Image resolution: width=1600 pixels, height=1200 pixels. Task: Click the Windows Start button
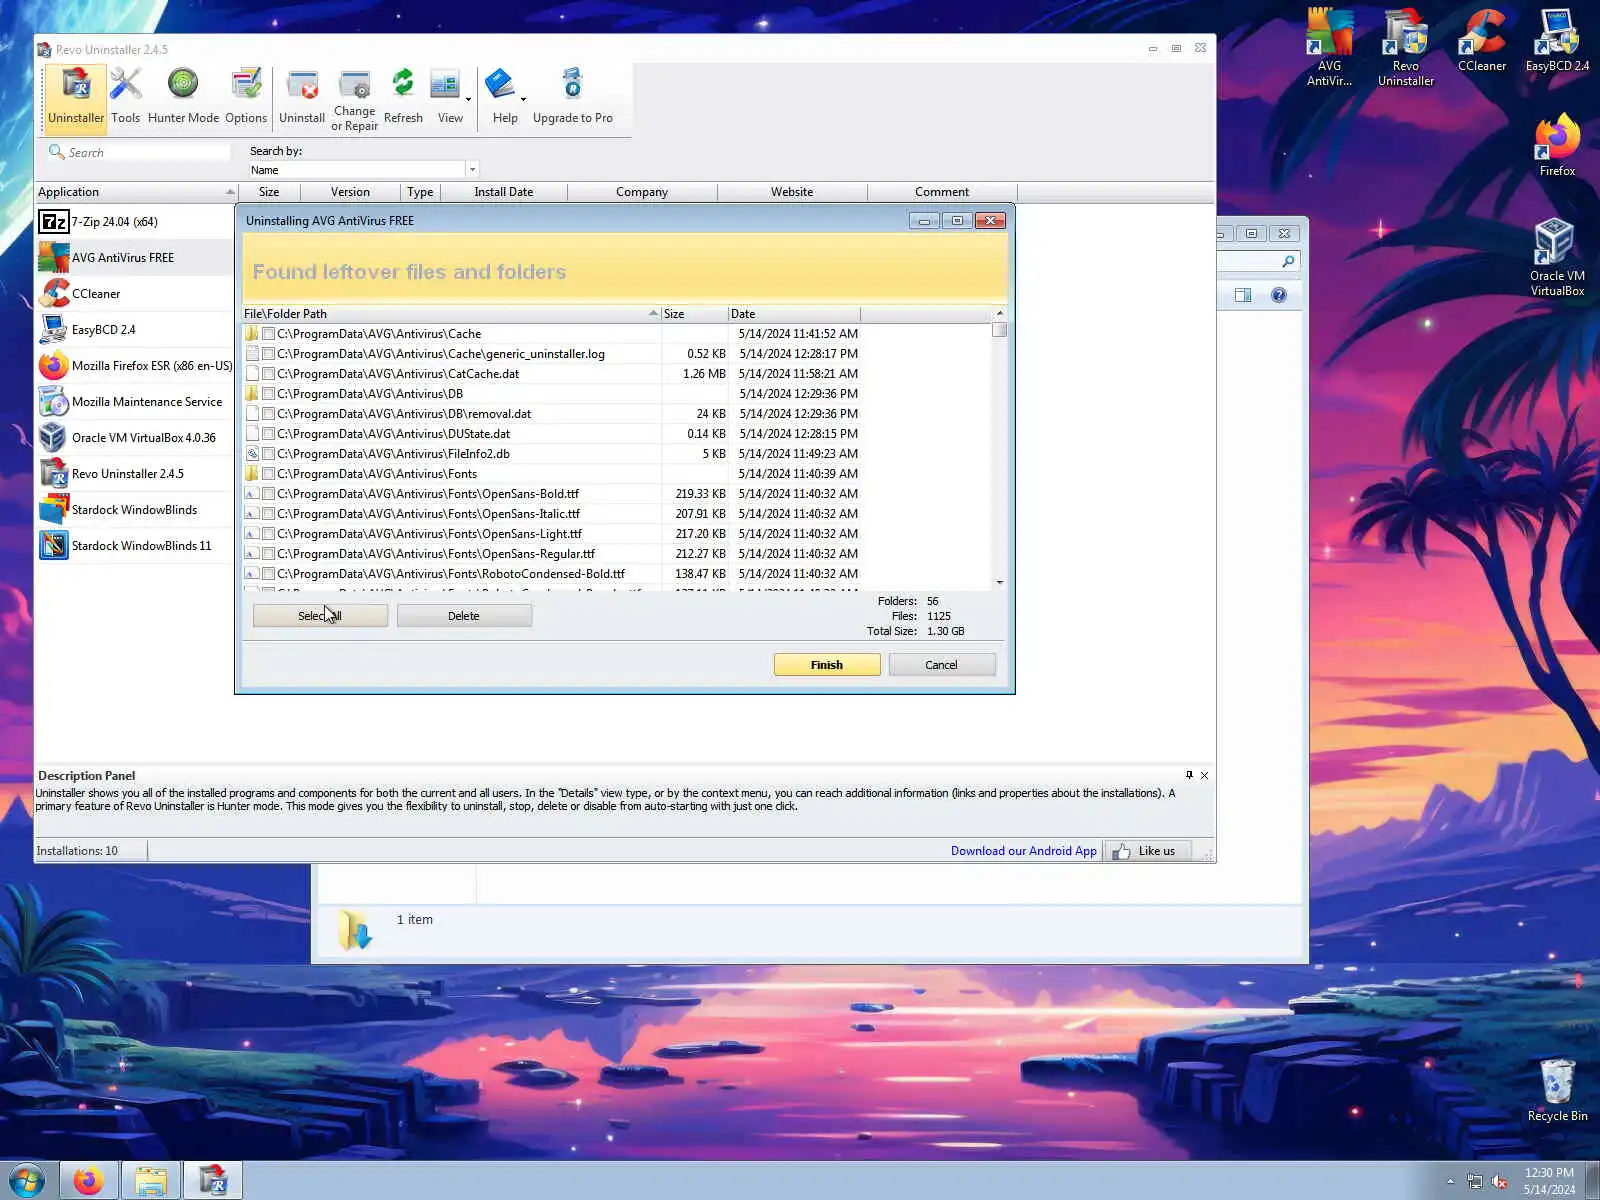(x=27, y=1181)
